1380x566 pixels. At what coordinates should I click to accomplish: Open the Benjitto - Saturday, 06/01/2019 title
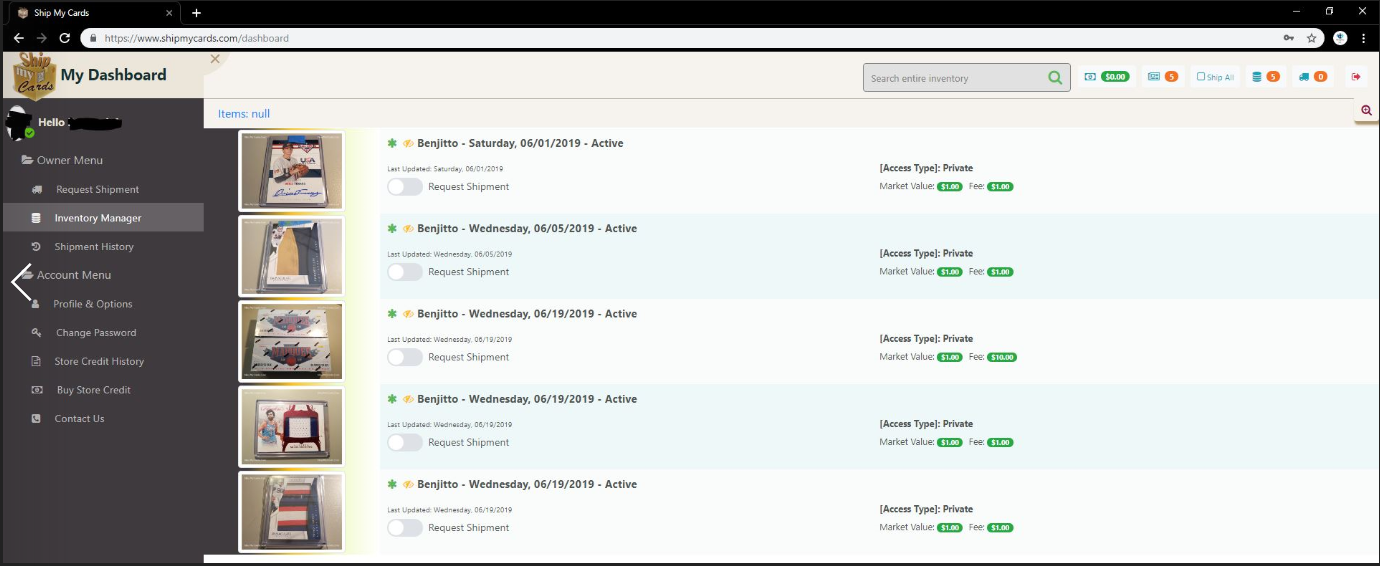(x=520, y=144)
